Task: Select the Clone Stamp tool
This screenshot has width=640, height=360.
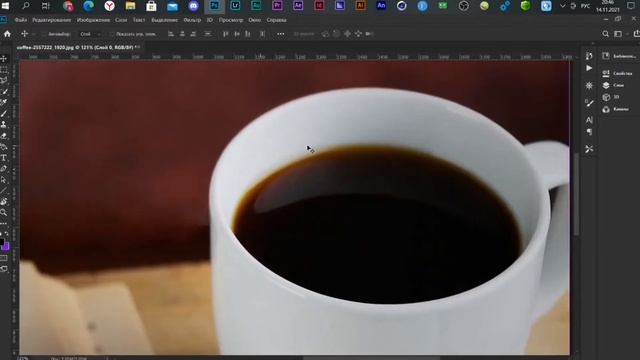Action: (4, 124)
